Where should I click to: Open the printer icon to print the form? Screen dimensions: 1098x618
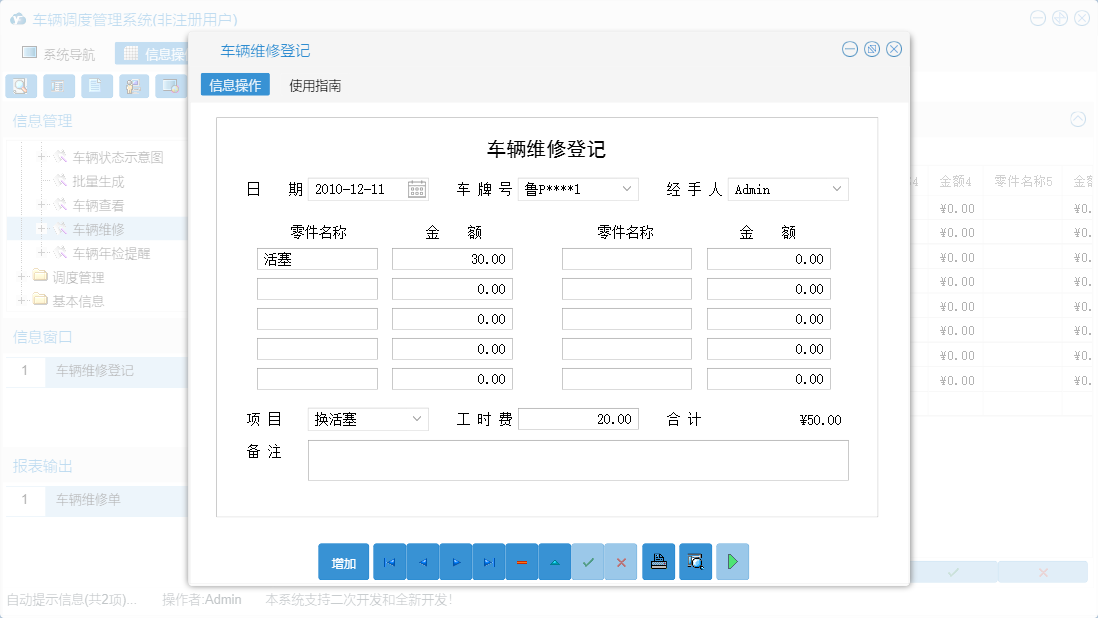coord(658,561)
